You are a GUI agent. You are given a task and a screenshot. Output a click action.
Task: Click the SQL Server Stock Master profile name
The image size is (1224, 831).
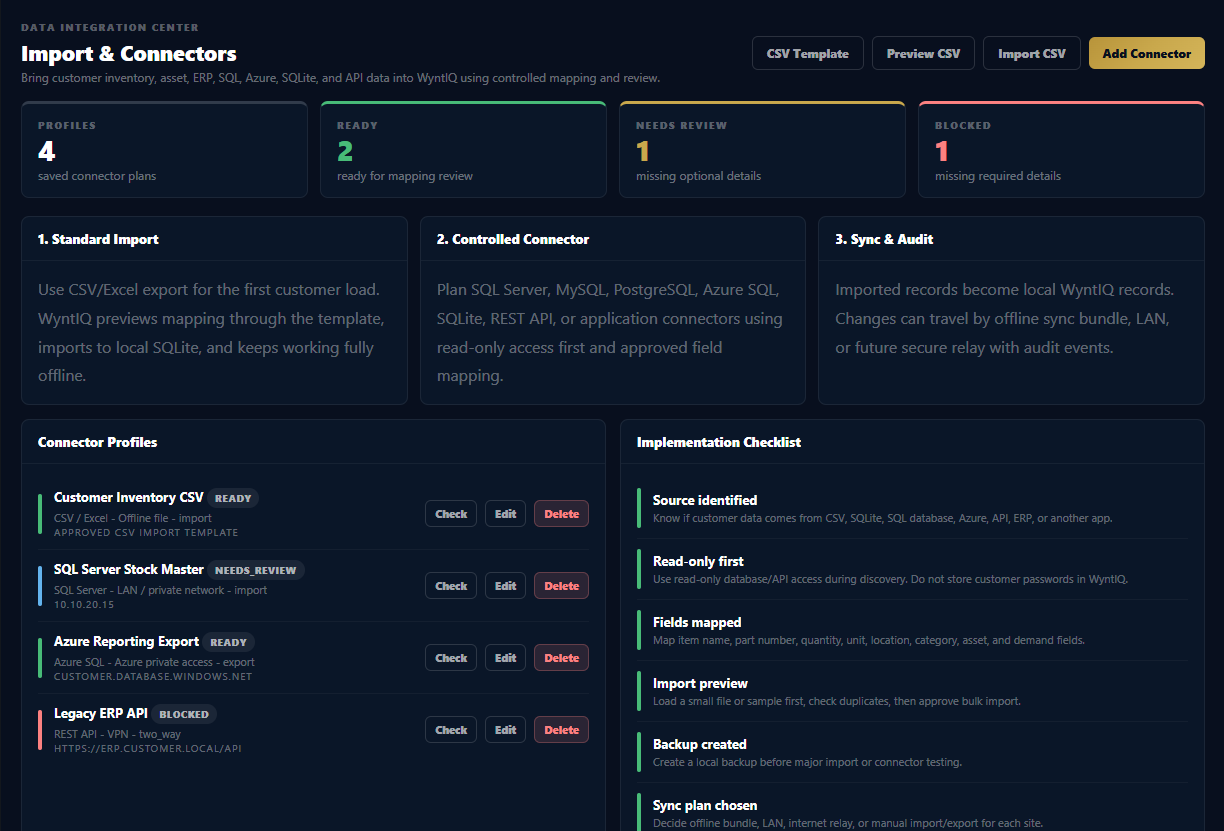(x=129, y=569)
